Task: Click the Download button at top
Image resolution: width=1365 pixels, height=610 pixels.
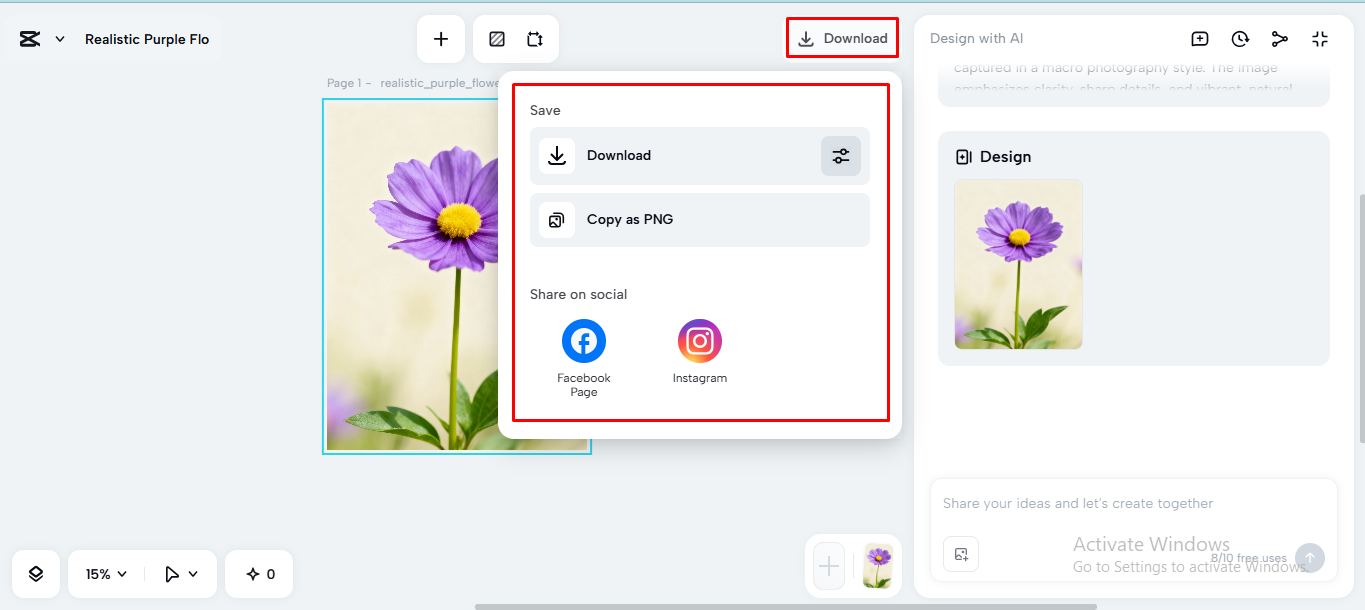Action: tap(842, 38)
